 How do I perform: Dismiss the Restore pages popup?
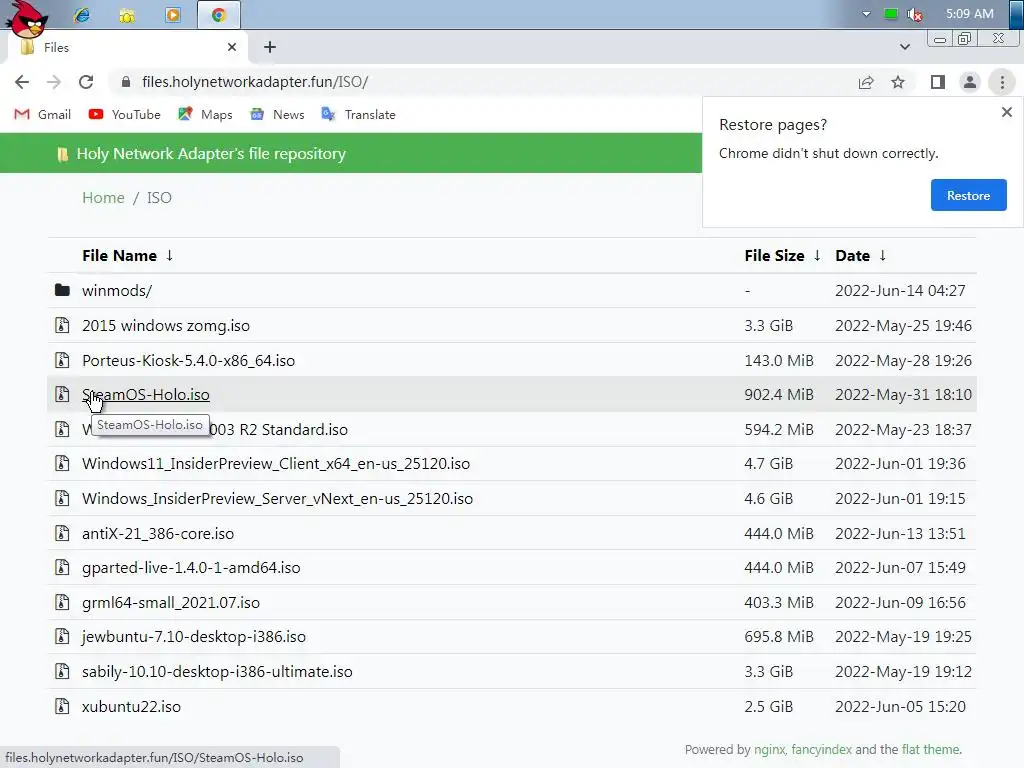[1006, 112]
